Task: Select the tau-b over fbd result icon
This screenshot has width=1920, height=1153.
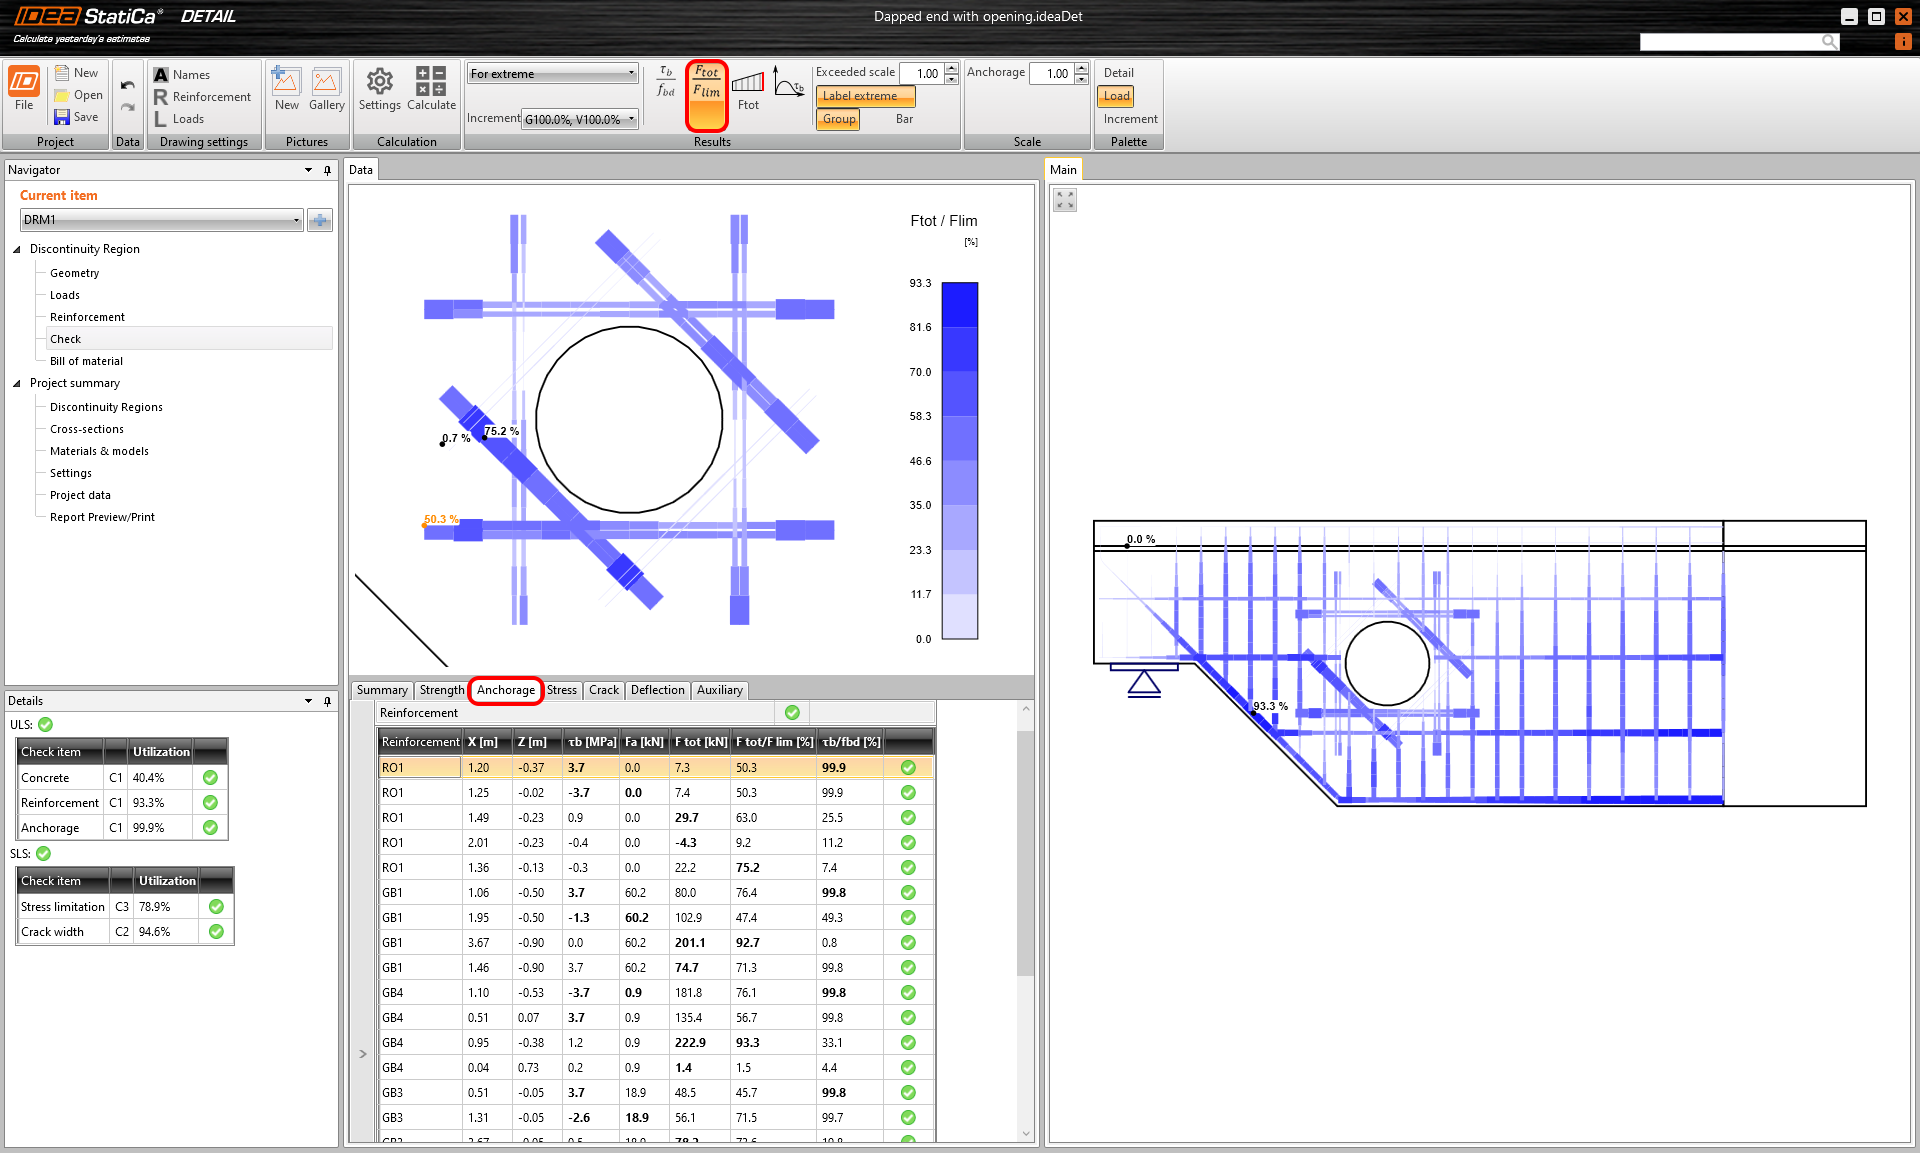Action: (x=666, y=82)
